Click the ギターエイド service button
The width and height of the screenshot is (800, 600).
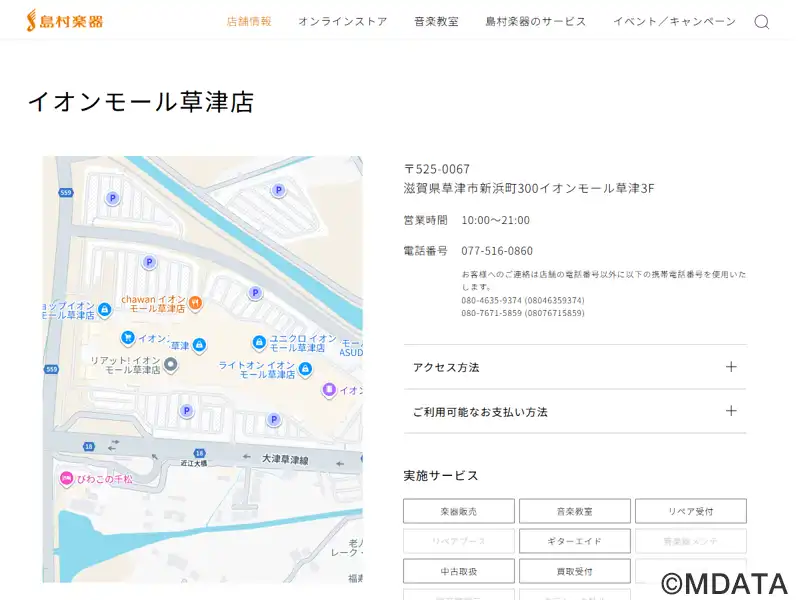coord(574,541)
